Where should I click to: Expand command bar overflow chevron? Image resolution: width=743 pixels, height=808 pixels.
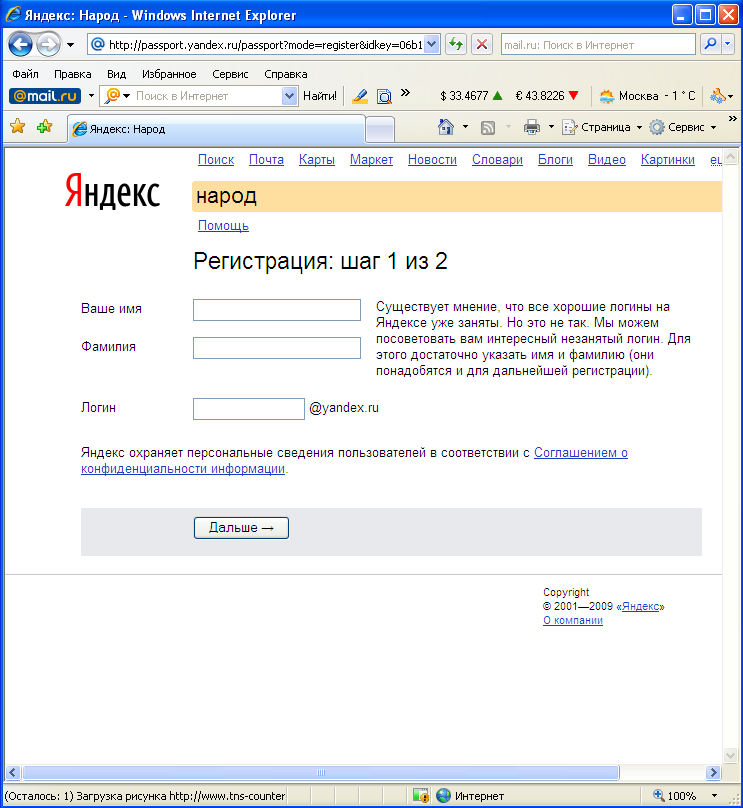(x=733, y=119)
